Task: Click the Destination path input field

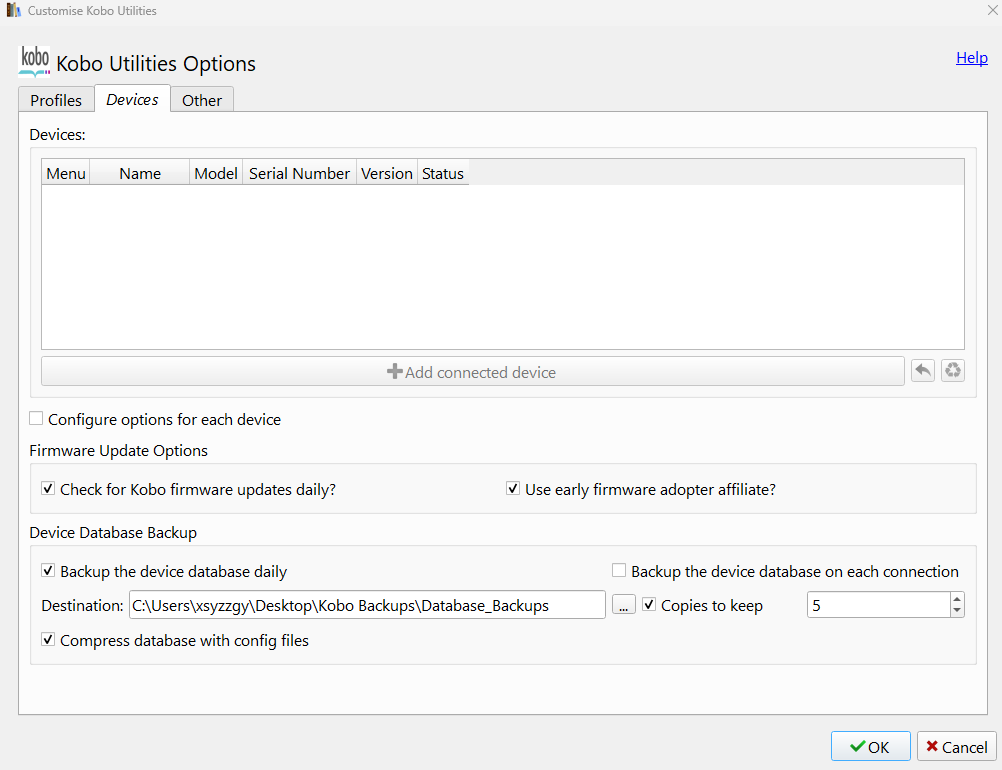Action: point(367,605)
